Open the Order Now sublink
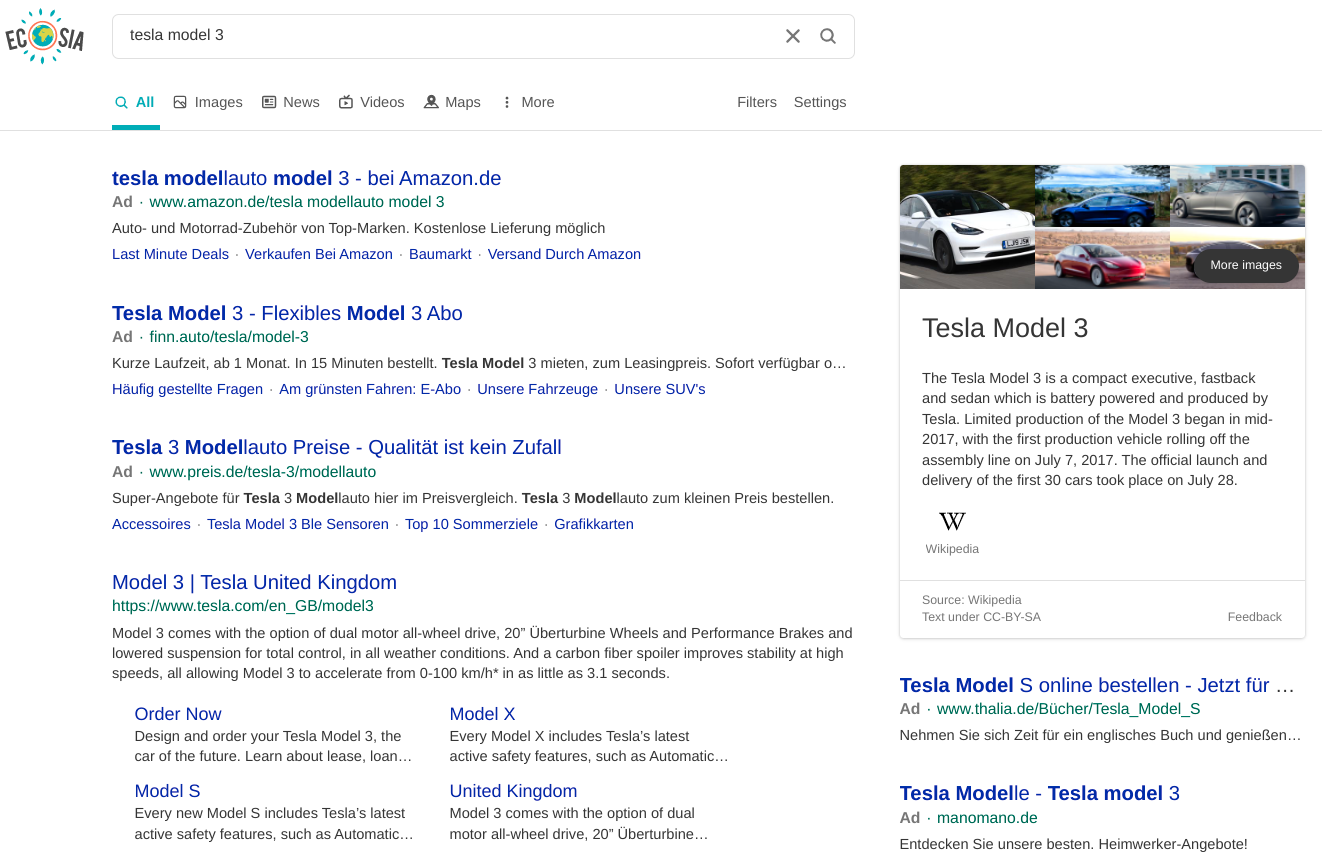Screen dimensions: 1322x859 pyautogui.click(x=178, y=714)
